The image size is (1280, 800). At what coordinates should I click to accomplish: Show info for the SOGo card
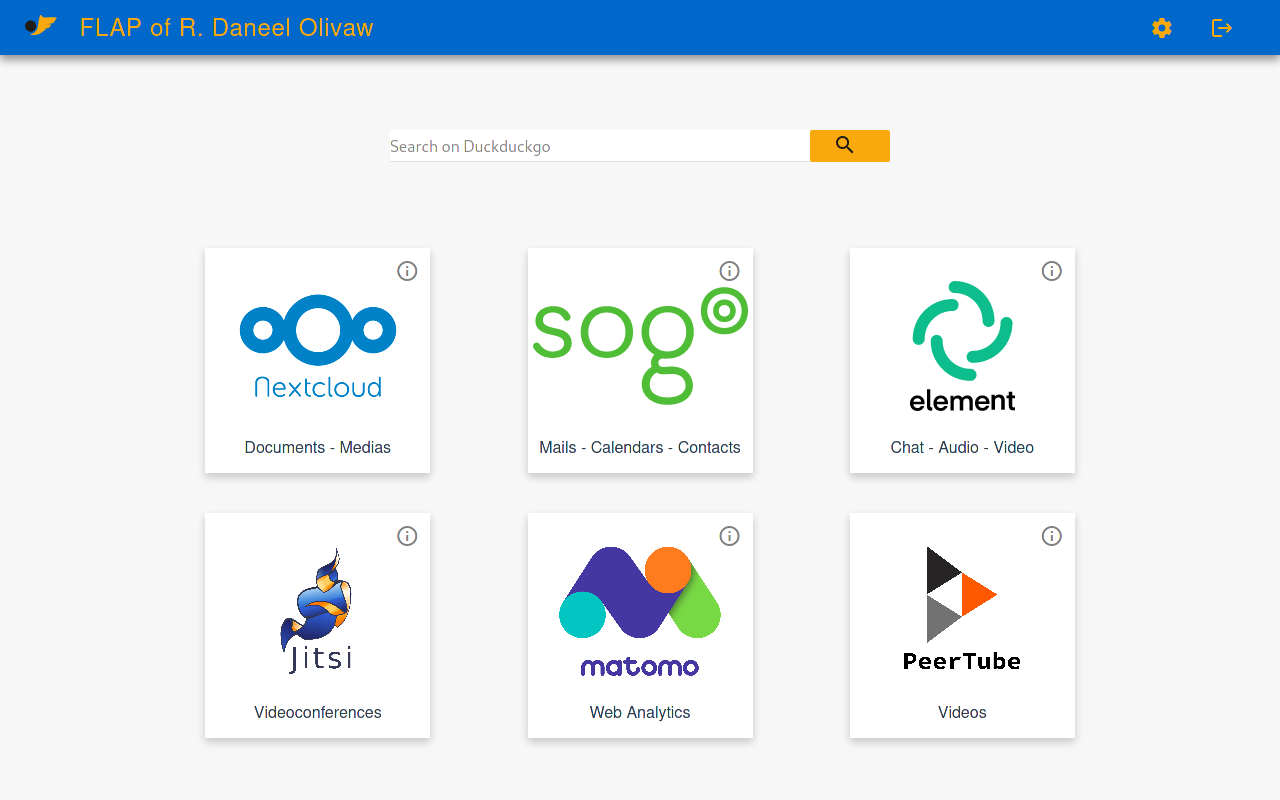[x=730, y=271]
